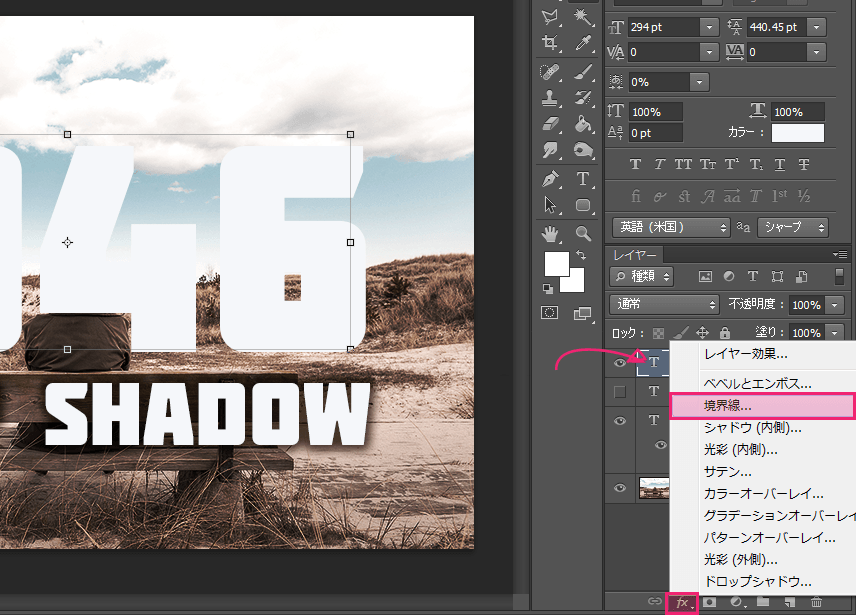Select the Eraser tool

(x=551, y=124)
